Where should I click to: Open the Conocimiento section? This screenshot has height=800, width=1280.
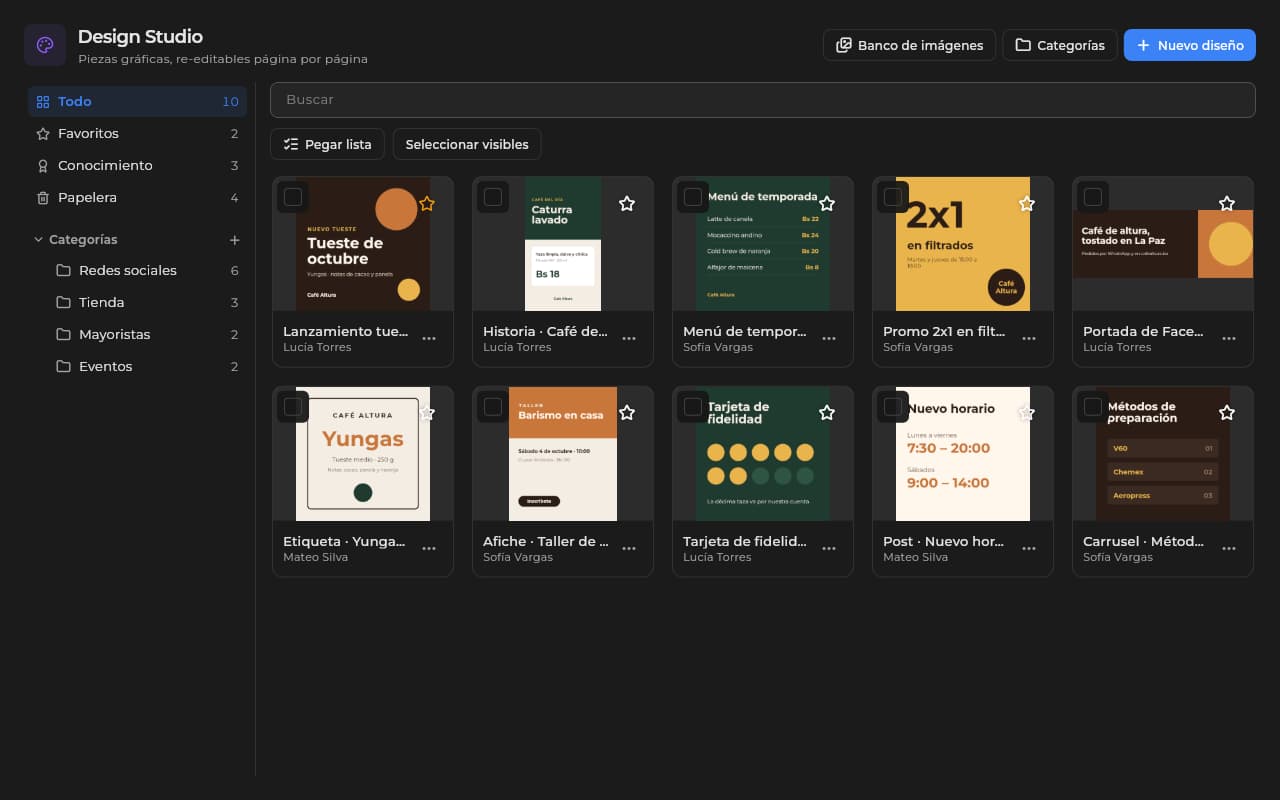(x=137, y=165)
